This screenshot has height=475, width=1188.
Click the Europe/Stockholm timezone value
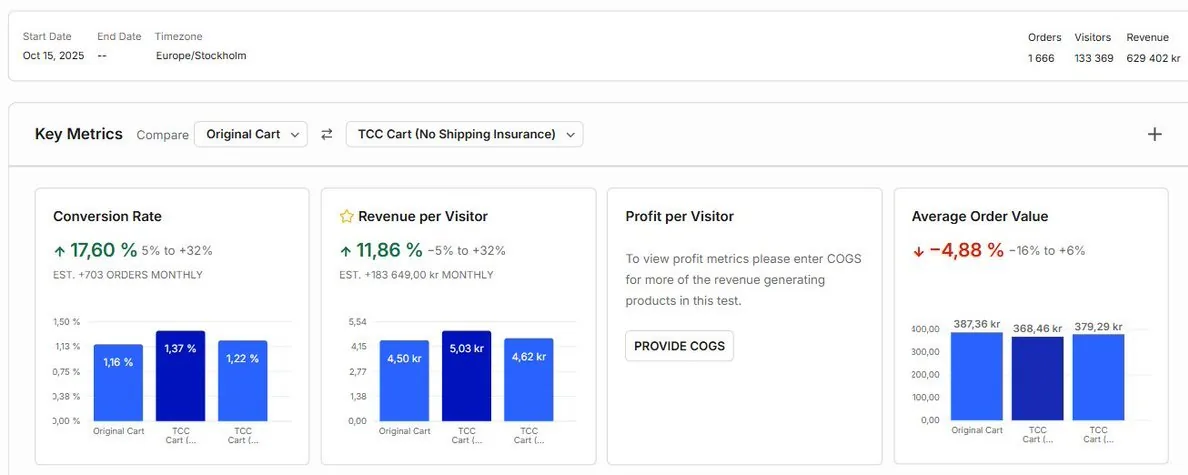(x=201, y=56)
